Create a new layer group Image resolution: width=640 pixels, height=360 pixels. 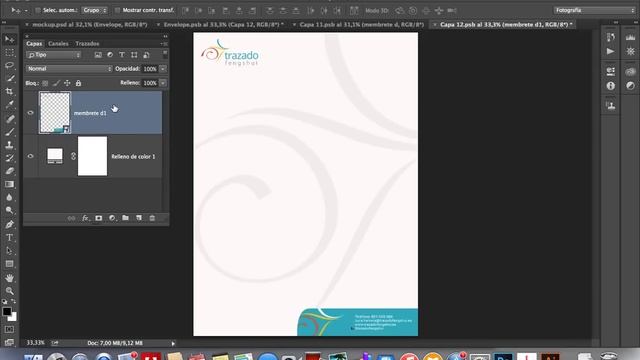point(125,218)
